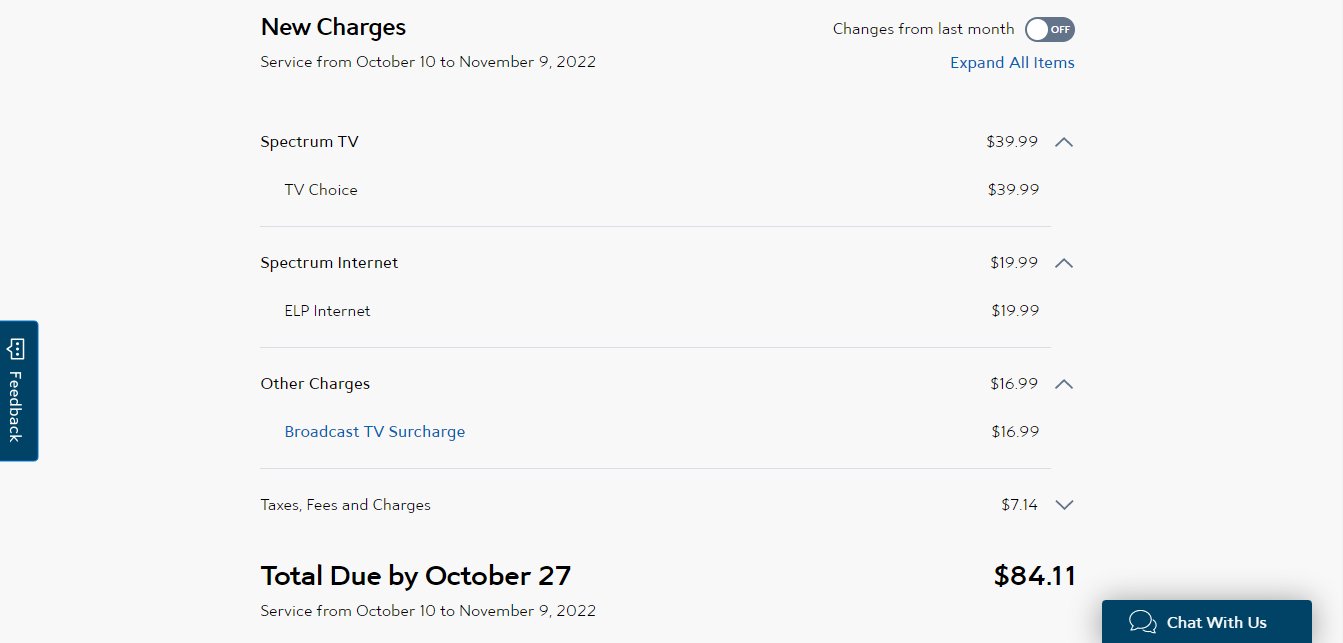Click the Spectrum Internet row label

click(329, 263)
